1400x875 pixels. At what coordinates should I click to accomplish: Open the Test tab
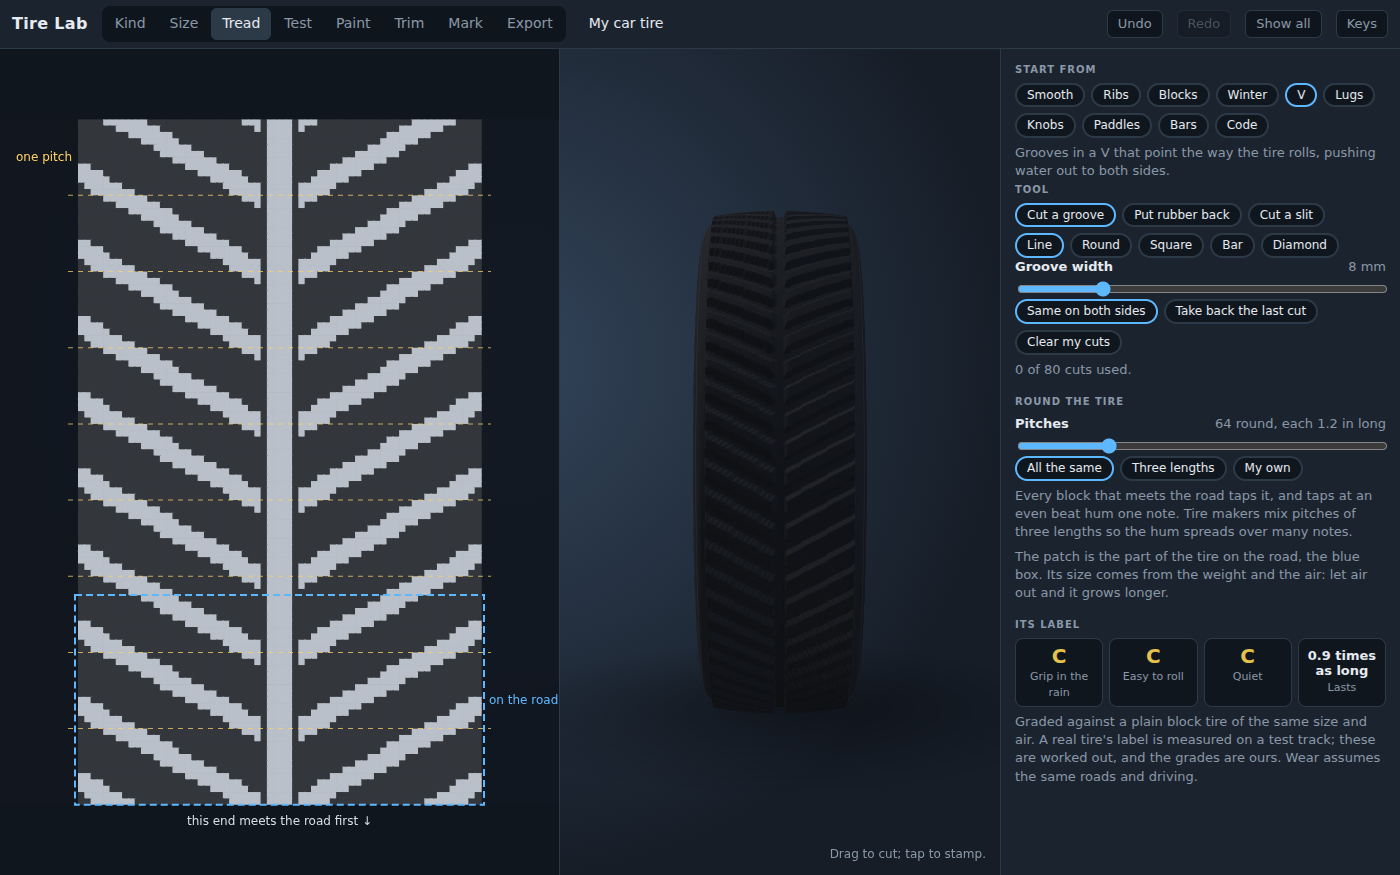pos(298,23)
